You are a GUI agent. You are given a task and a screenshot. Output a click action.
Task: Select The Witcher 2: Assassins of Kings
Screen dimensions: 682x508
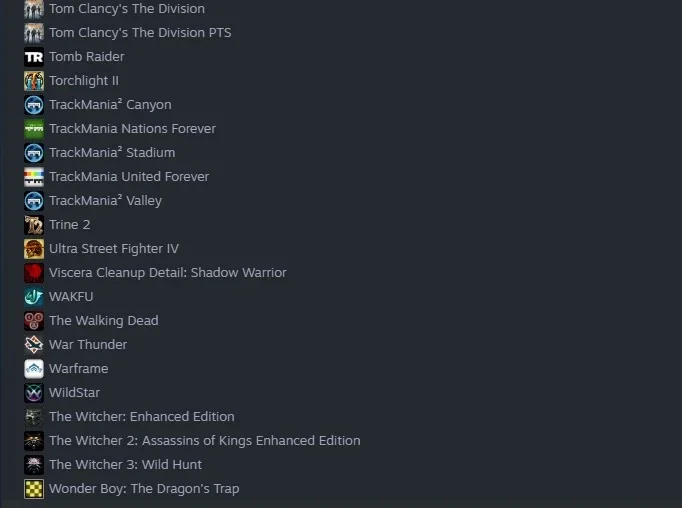204,441
